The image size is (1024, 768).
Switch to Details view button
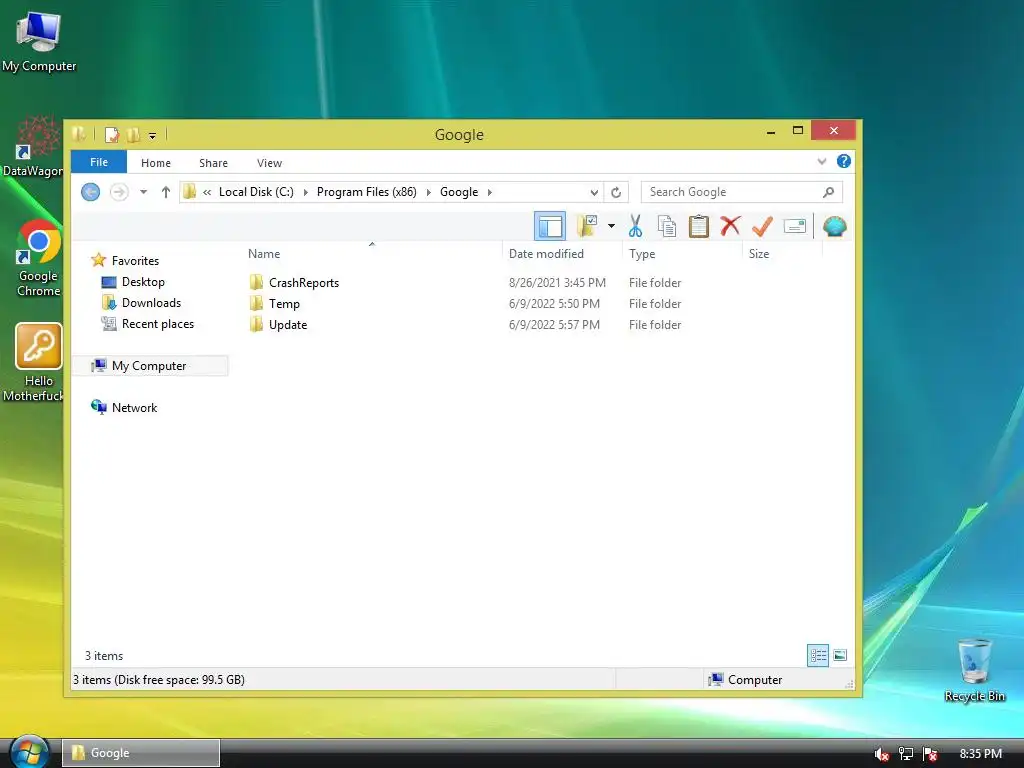click(x=818, y=655)
